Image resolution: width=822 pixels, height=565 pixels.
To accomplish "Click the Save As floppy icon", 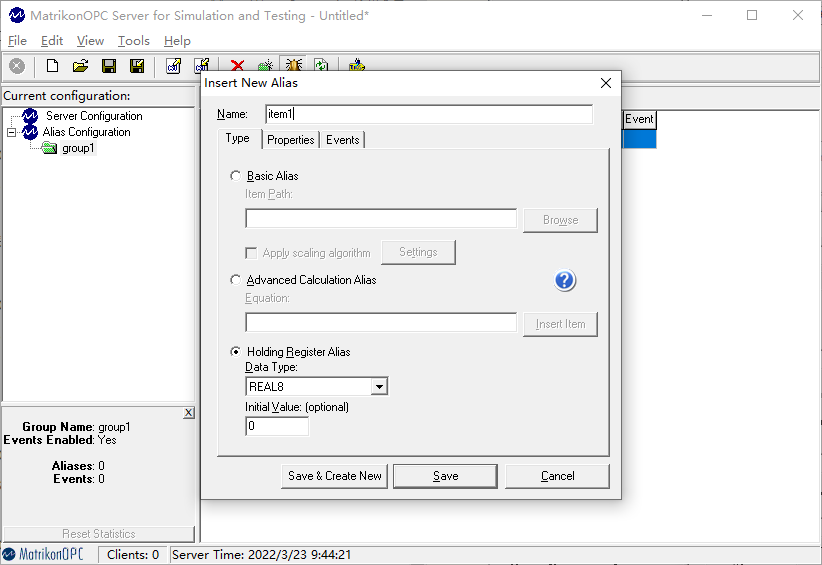I will click(137, 66).
